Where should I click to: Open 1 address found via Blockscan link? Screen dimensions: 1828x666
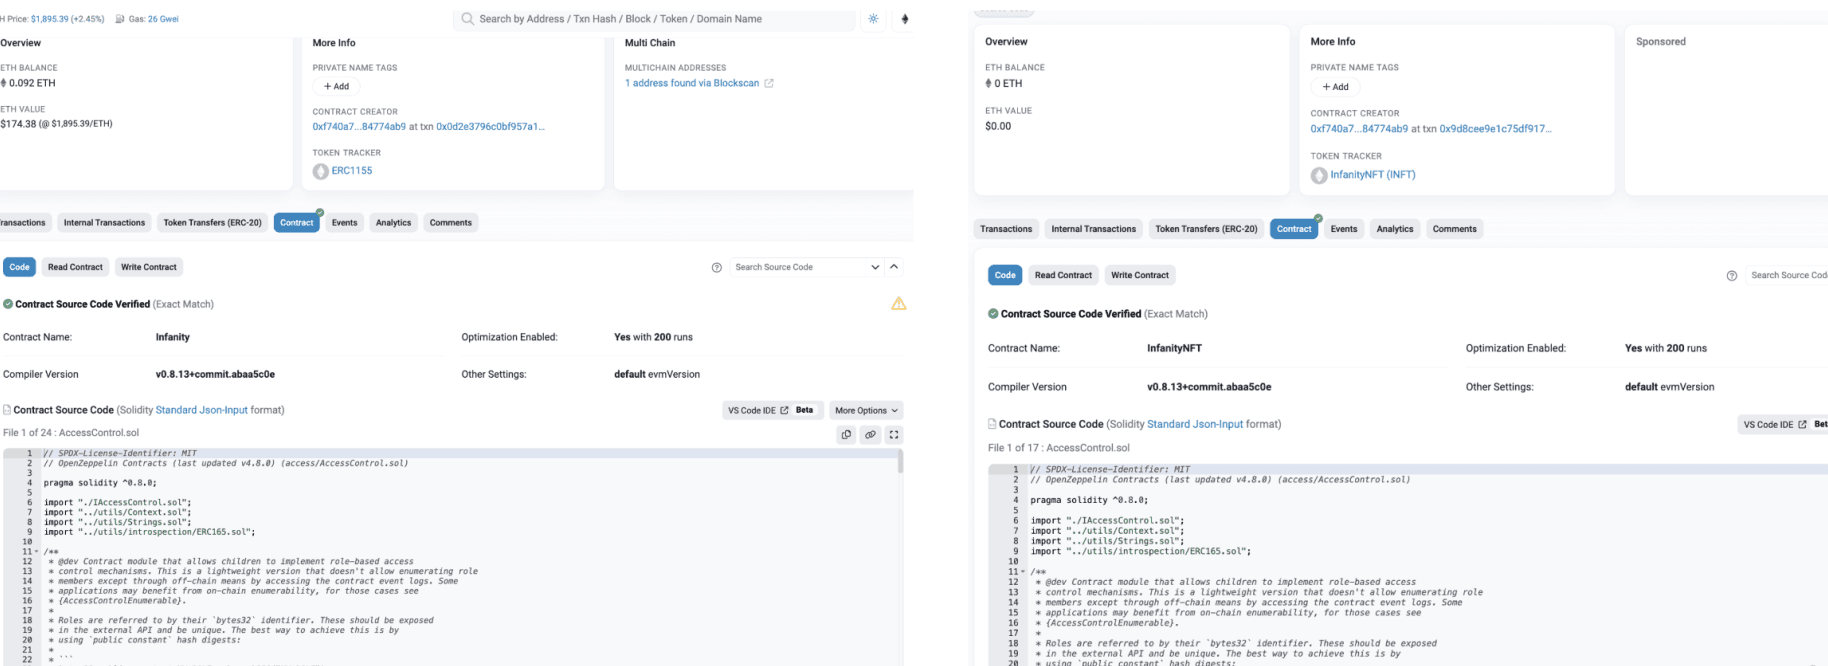click(x=692, y=83)
